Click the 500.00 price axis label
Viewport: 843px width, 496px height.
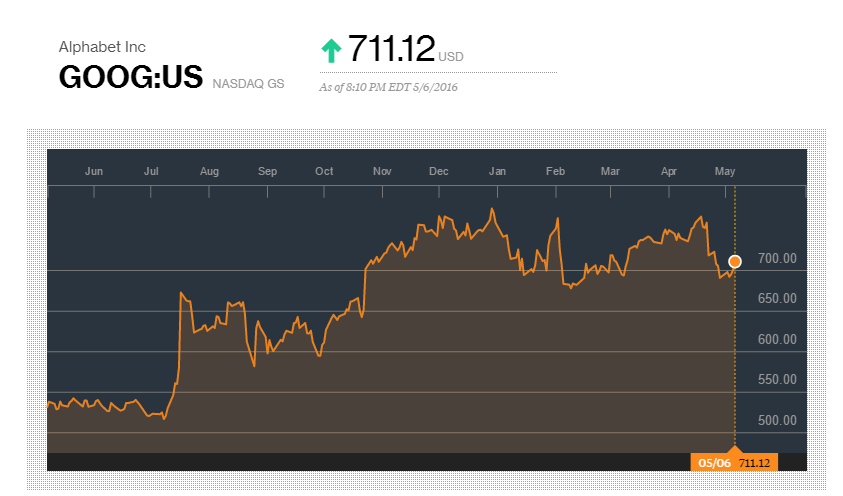(x=777, y=420)
